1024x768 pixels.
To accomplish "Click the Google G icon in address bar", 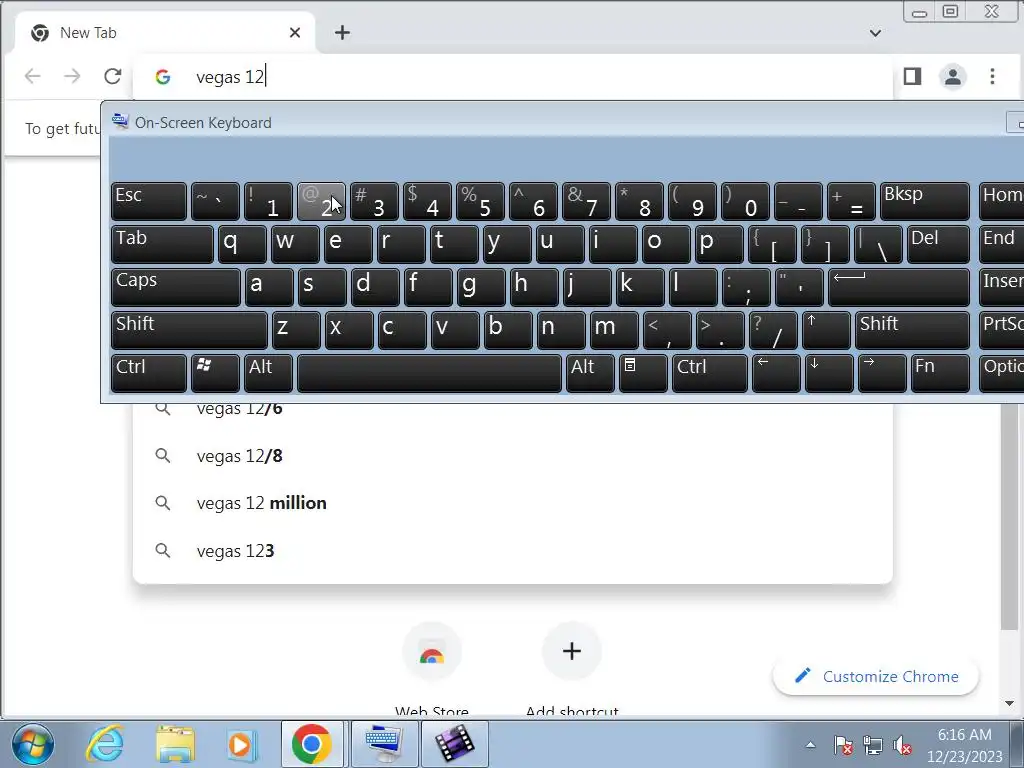I will coord(163,77).
